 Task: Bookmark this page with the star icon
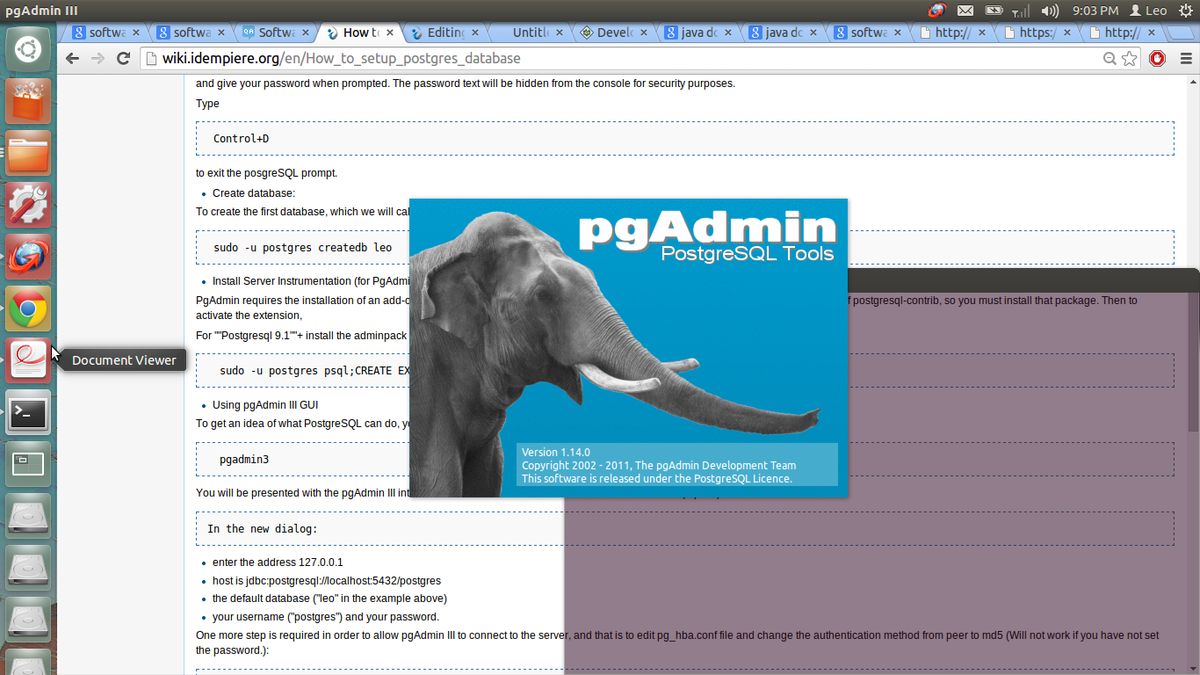[1129, 59]
